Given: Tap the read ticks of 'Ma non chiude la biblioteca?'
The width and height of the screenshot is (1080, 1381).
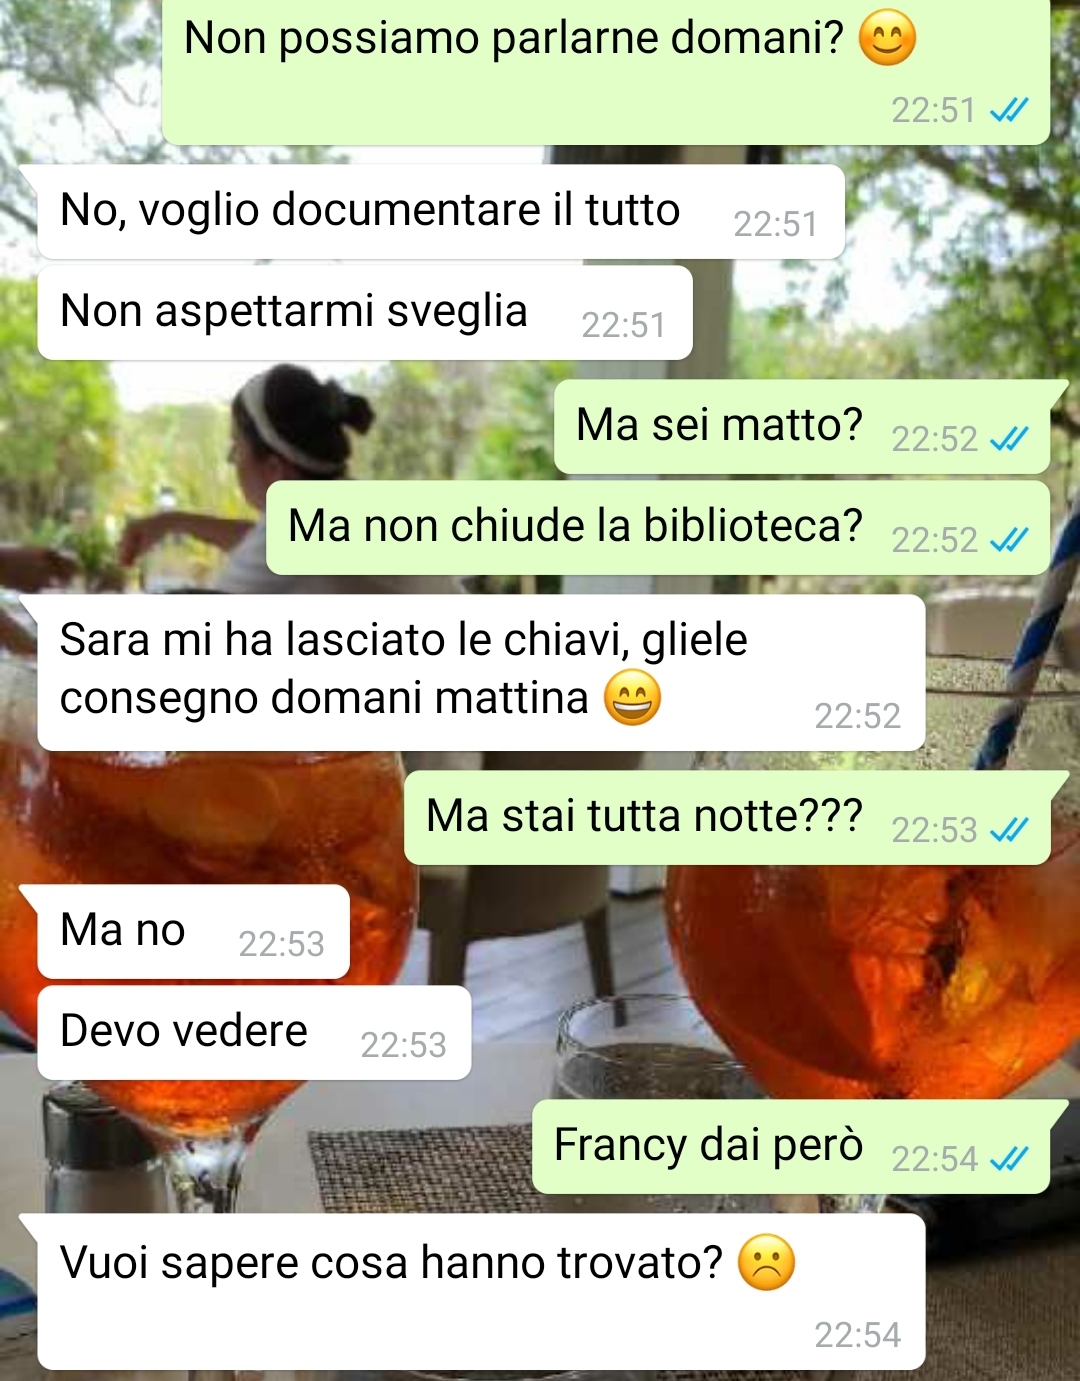Looking at the screenshot, I should tap(1009, 540).
